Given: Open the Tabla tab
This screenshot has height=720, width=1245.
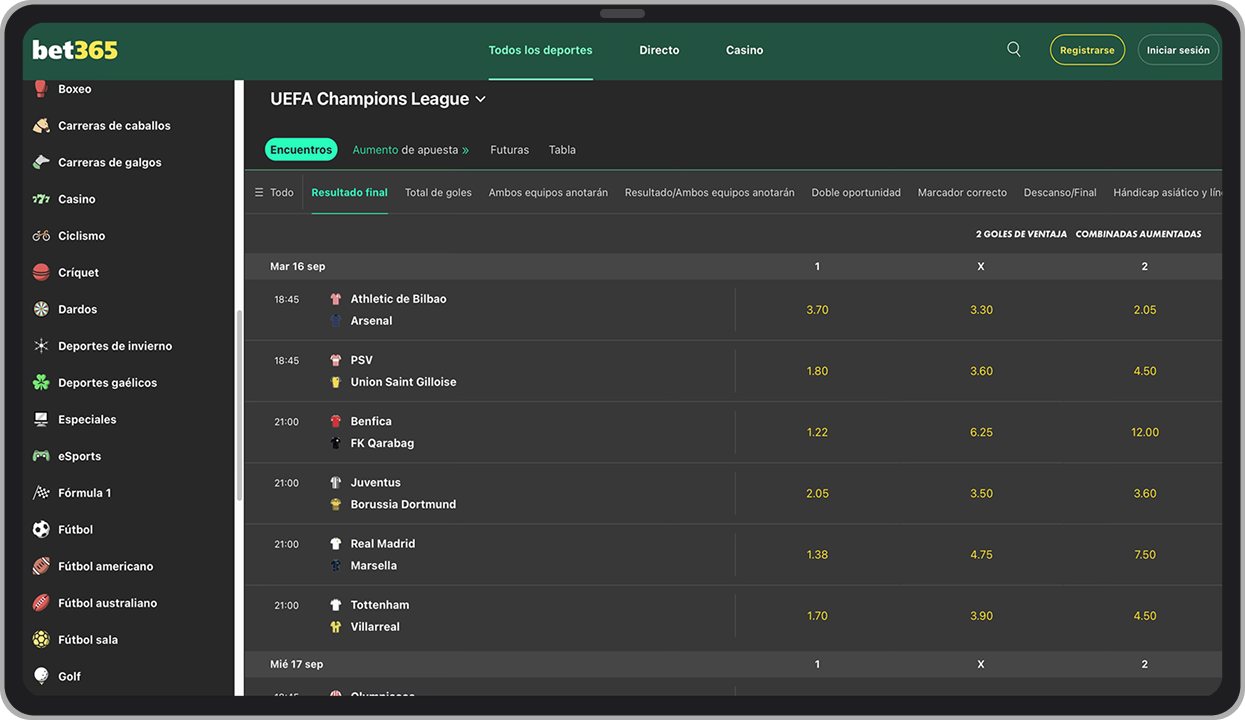Looking at the screenshot, I should coord(562,150).
